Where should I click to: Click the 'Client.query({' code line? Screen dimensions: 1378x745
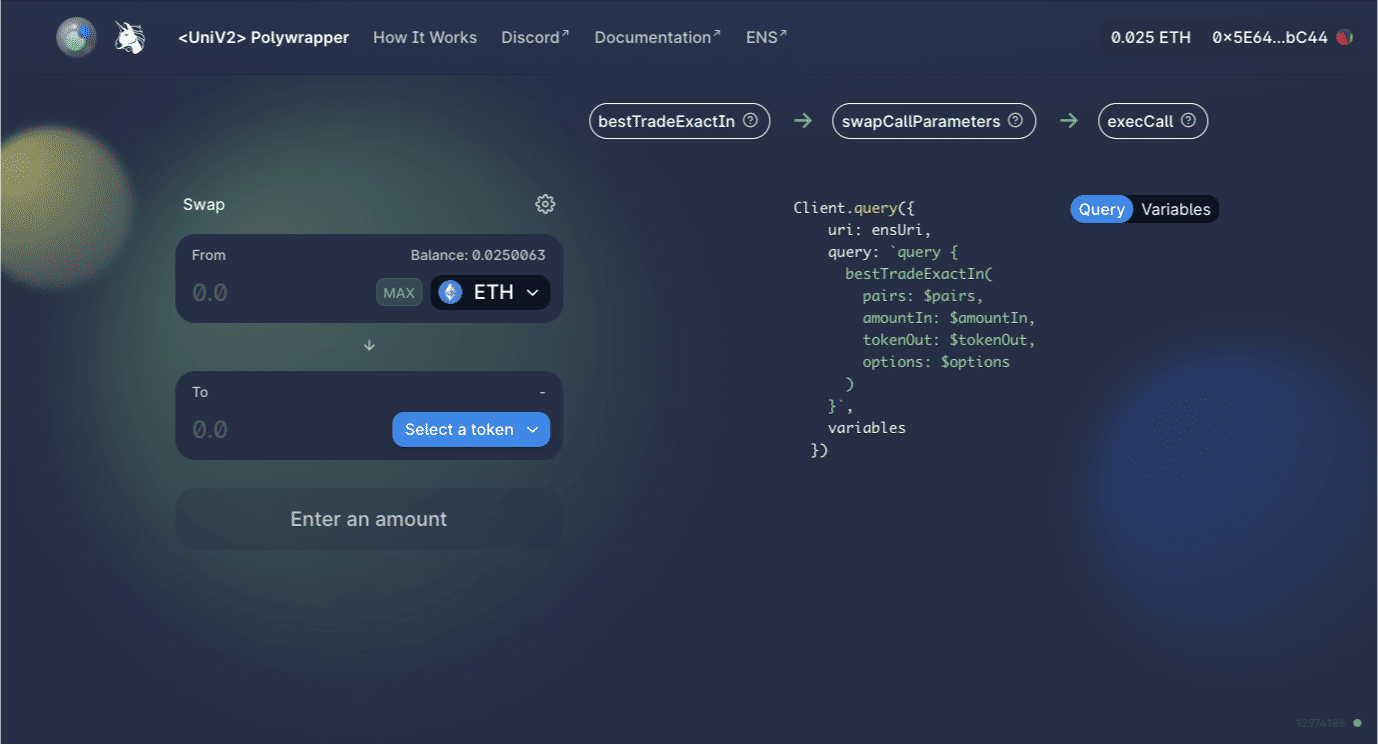[x=855, y=208]
